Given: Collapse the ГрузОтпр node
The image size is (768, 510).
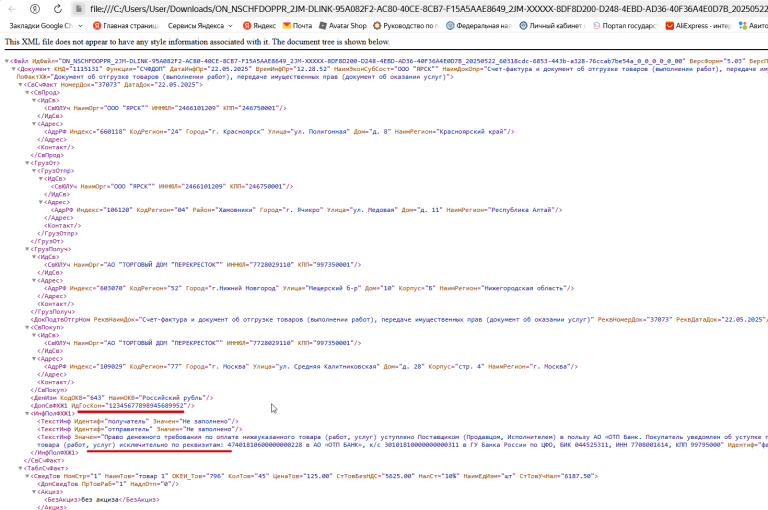Looking at the screenshot, I should coord(34,171).
